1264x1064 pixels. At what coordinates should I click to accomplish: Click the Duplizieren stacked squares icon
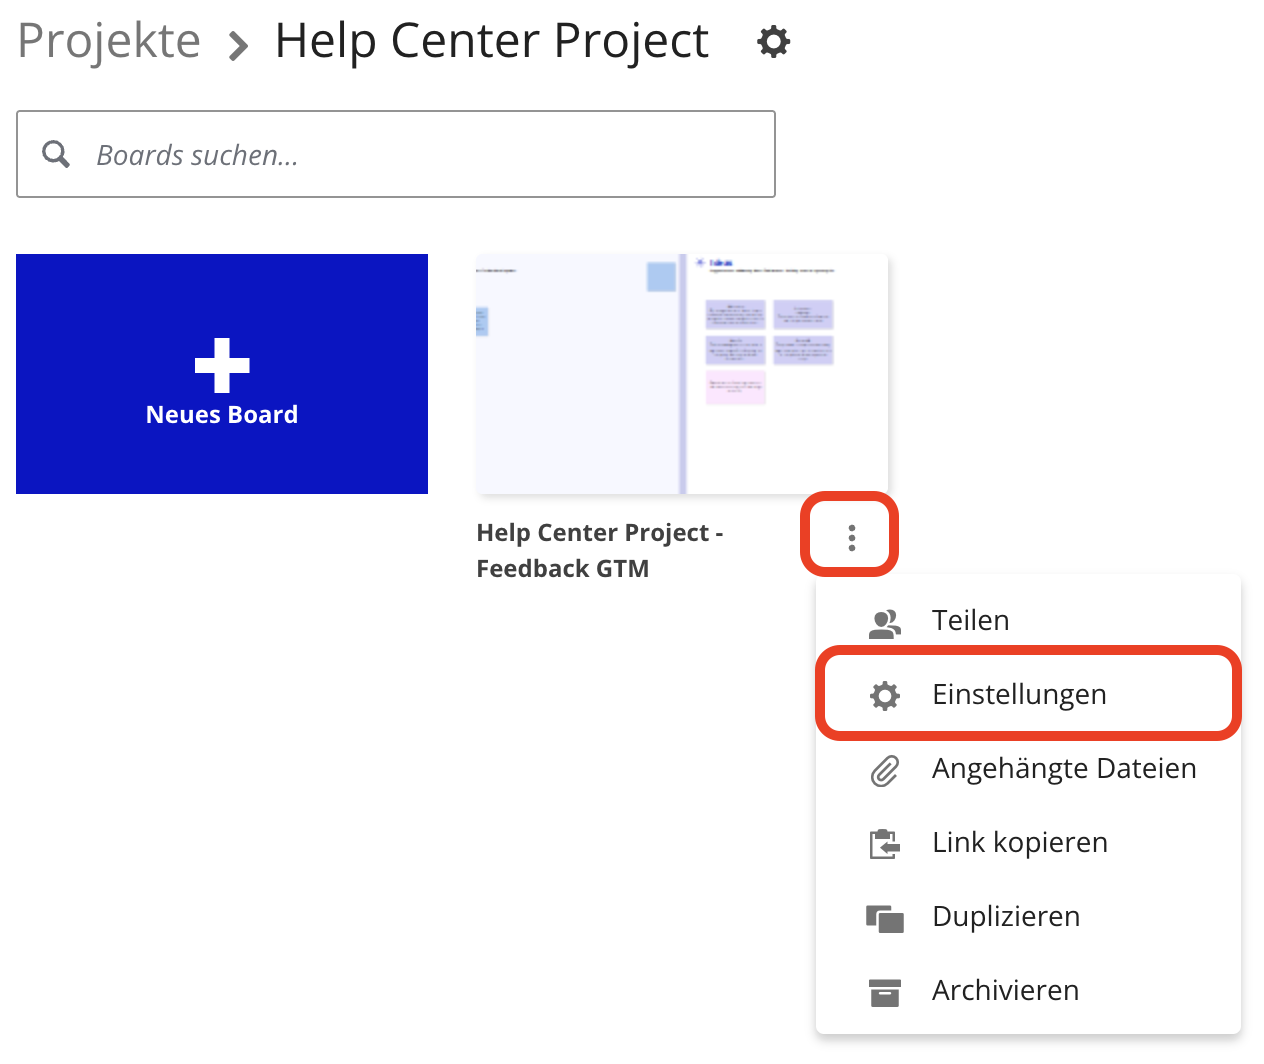[x=884, y=918]
